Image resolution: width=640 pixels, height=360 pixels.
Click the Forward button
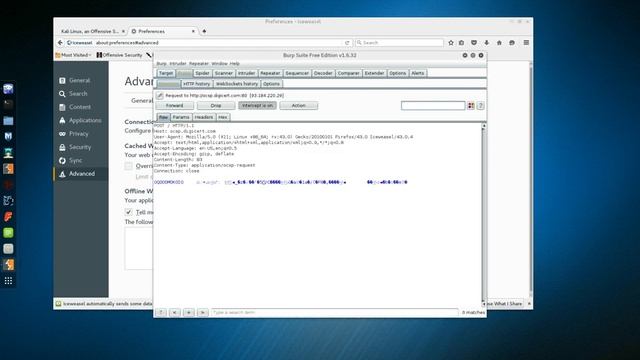tap(174, 106)
